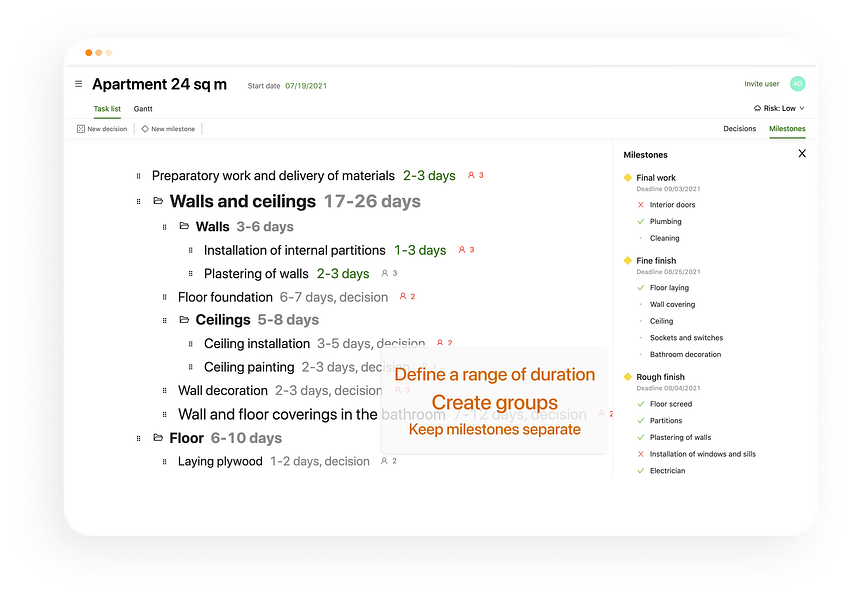Toggle the Plumbing milestone checkmark
855x600 pixels.
(x=640, y=221)
